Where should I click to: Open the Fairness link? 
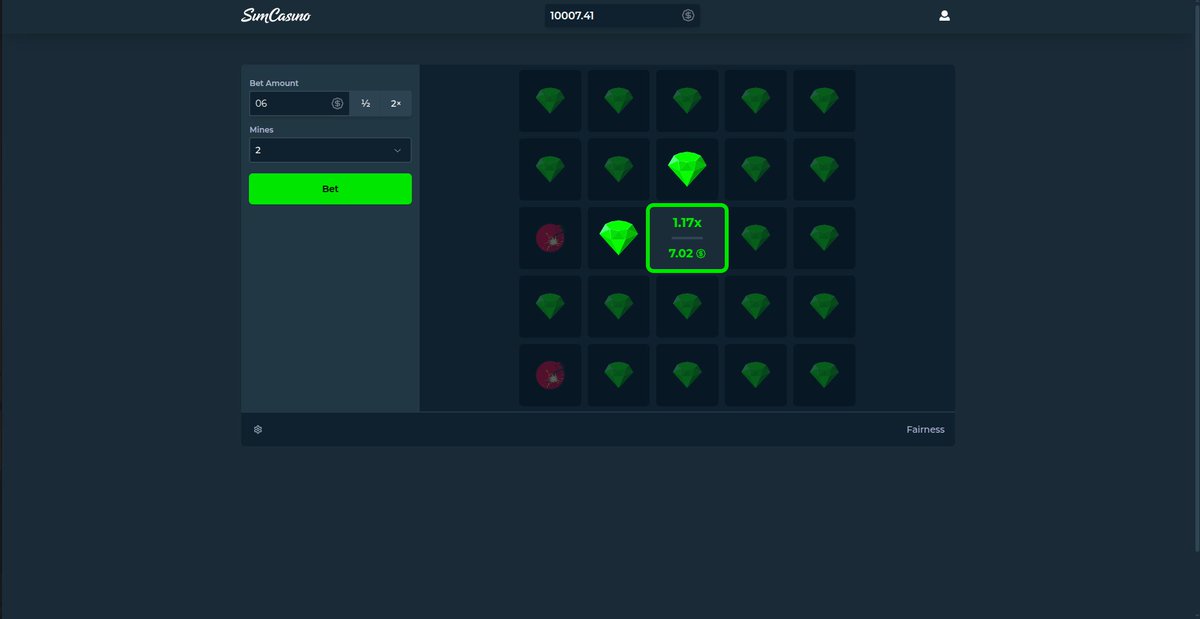click(x=925, y=430)
